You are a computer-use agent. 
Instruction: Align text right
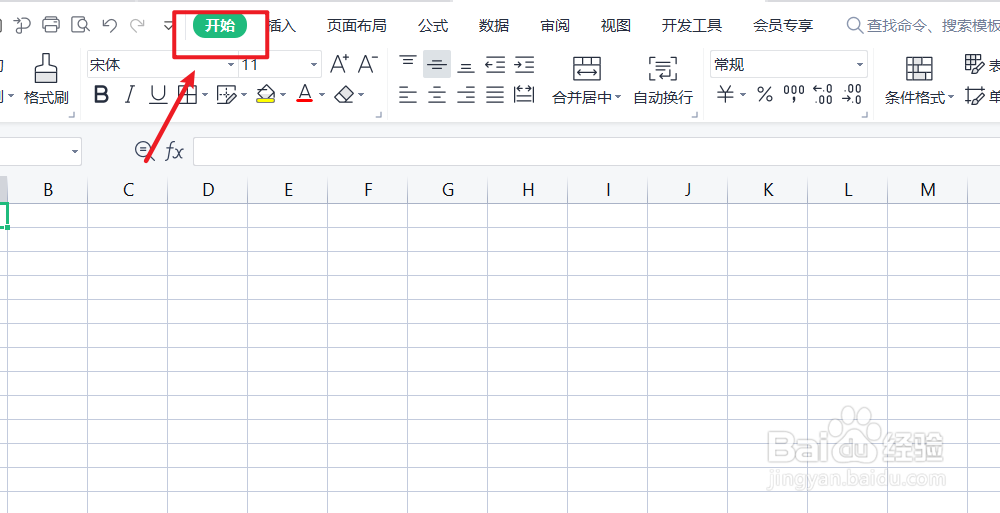coord(466,95)
